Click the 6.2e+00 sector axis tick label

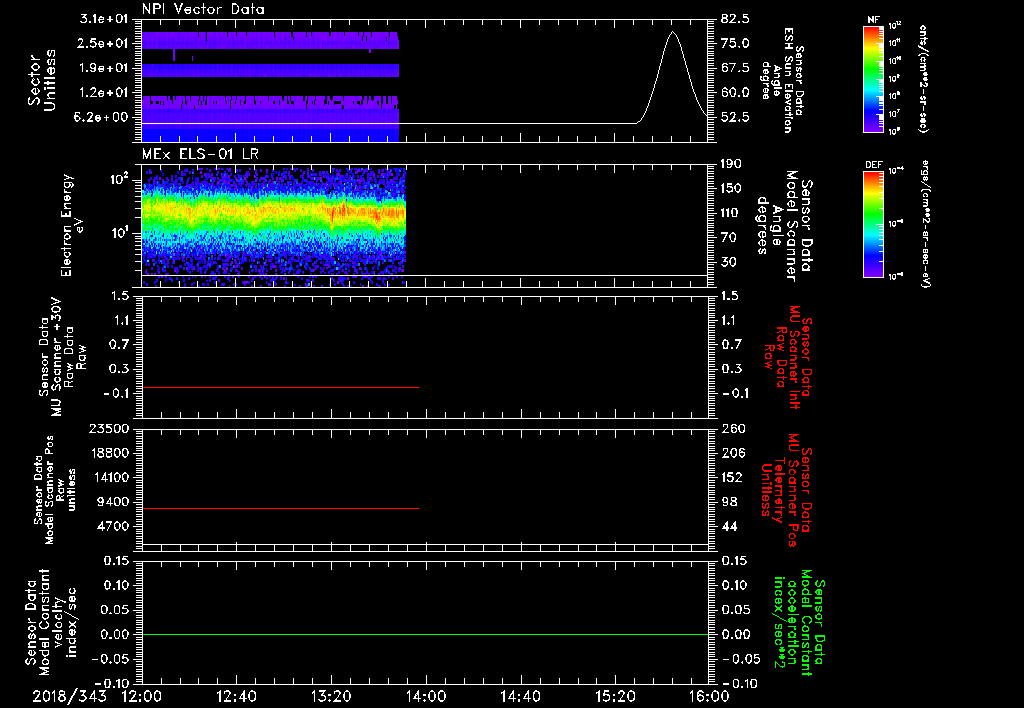click(x=103, y=117)
